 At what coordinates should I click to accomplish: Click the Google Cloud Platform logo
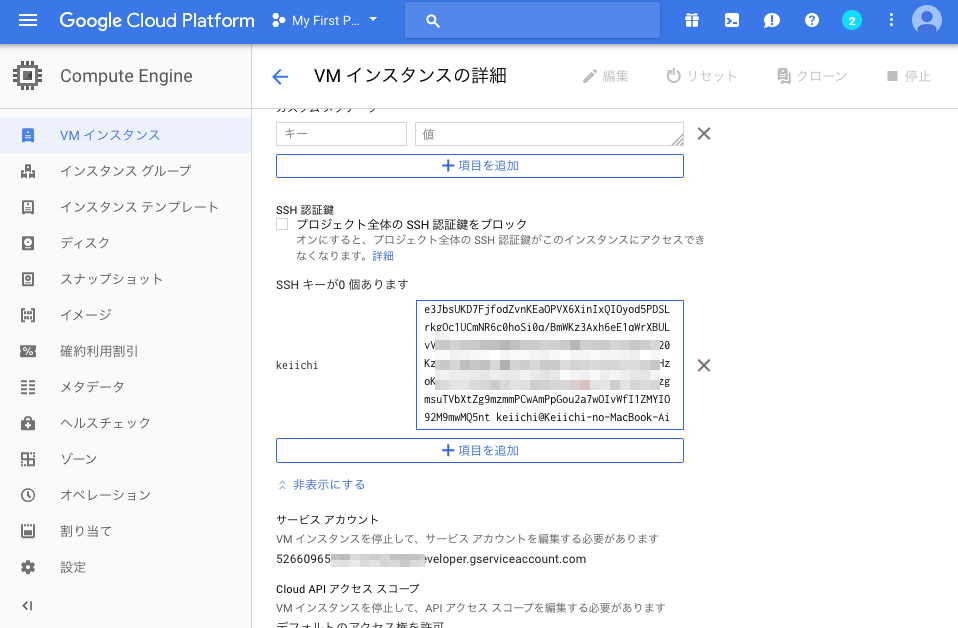click(x=156, y=20)
